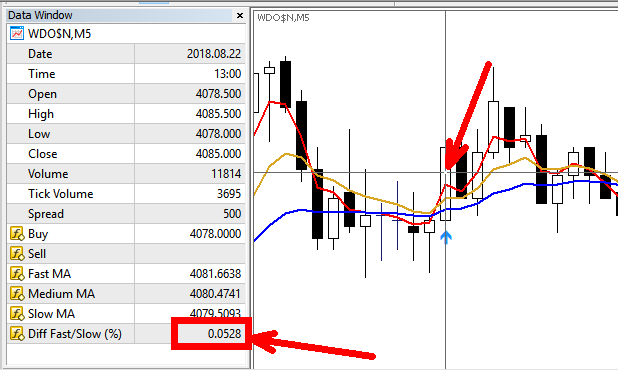Select the Date value 2018.08.22
The image size is (618, 371).
214,54
